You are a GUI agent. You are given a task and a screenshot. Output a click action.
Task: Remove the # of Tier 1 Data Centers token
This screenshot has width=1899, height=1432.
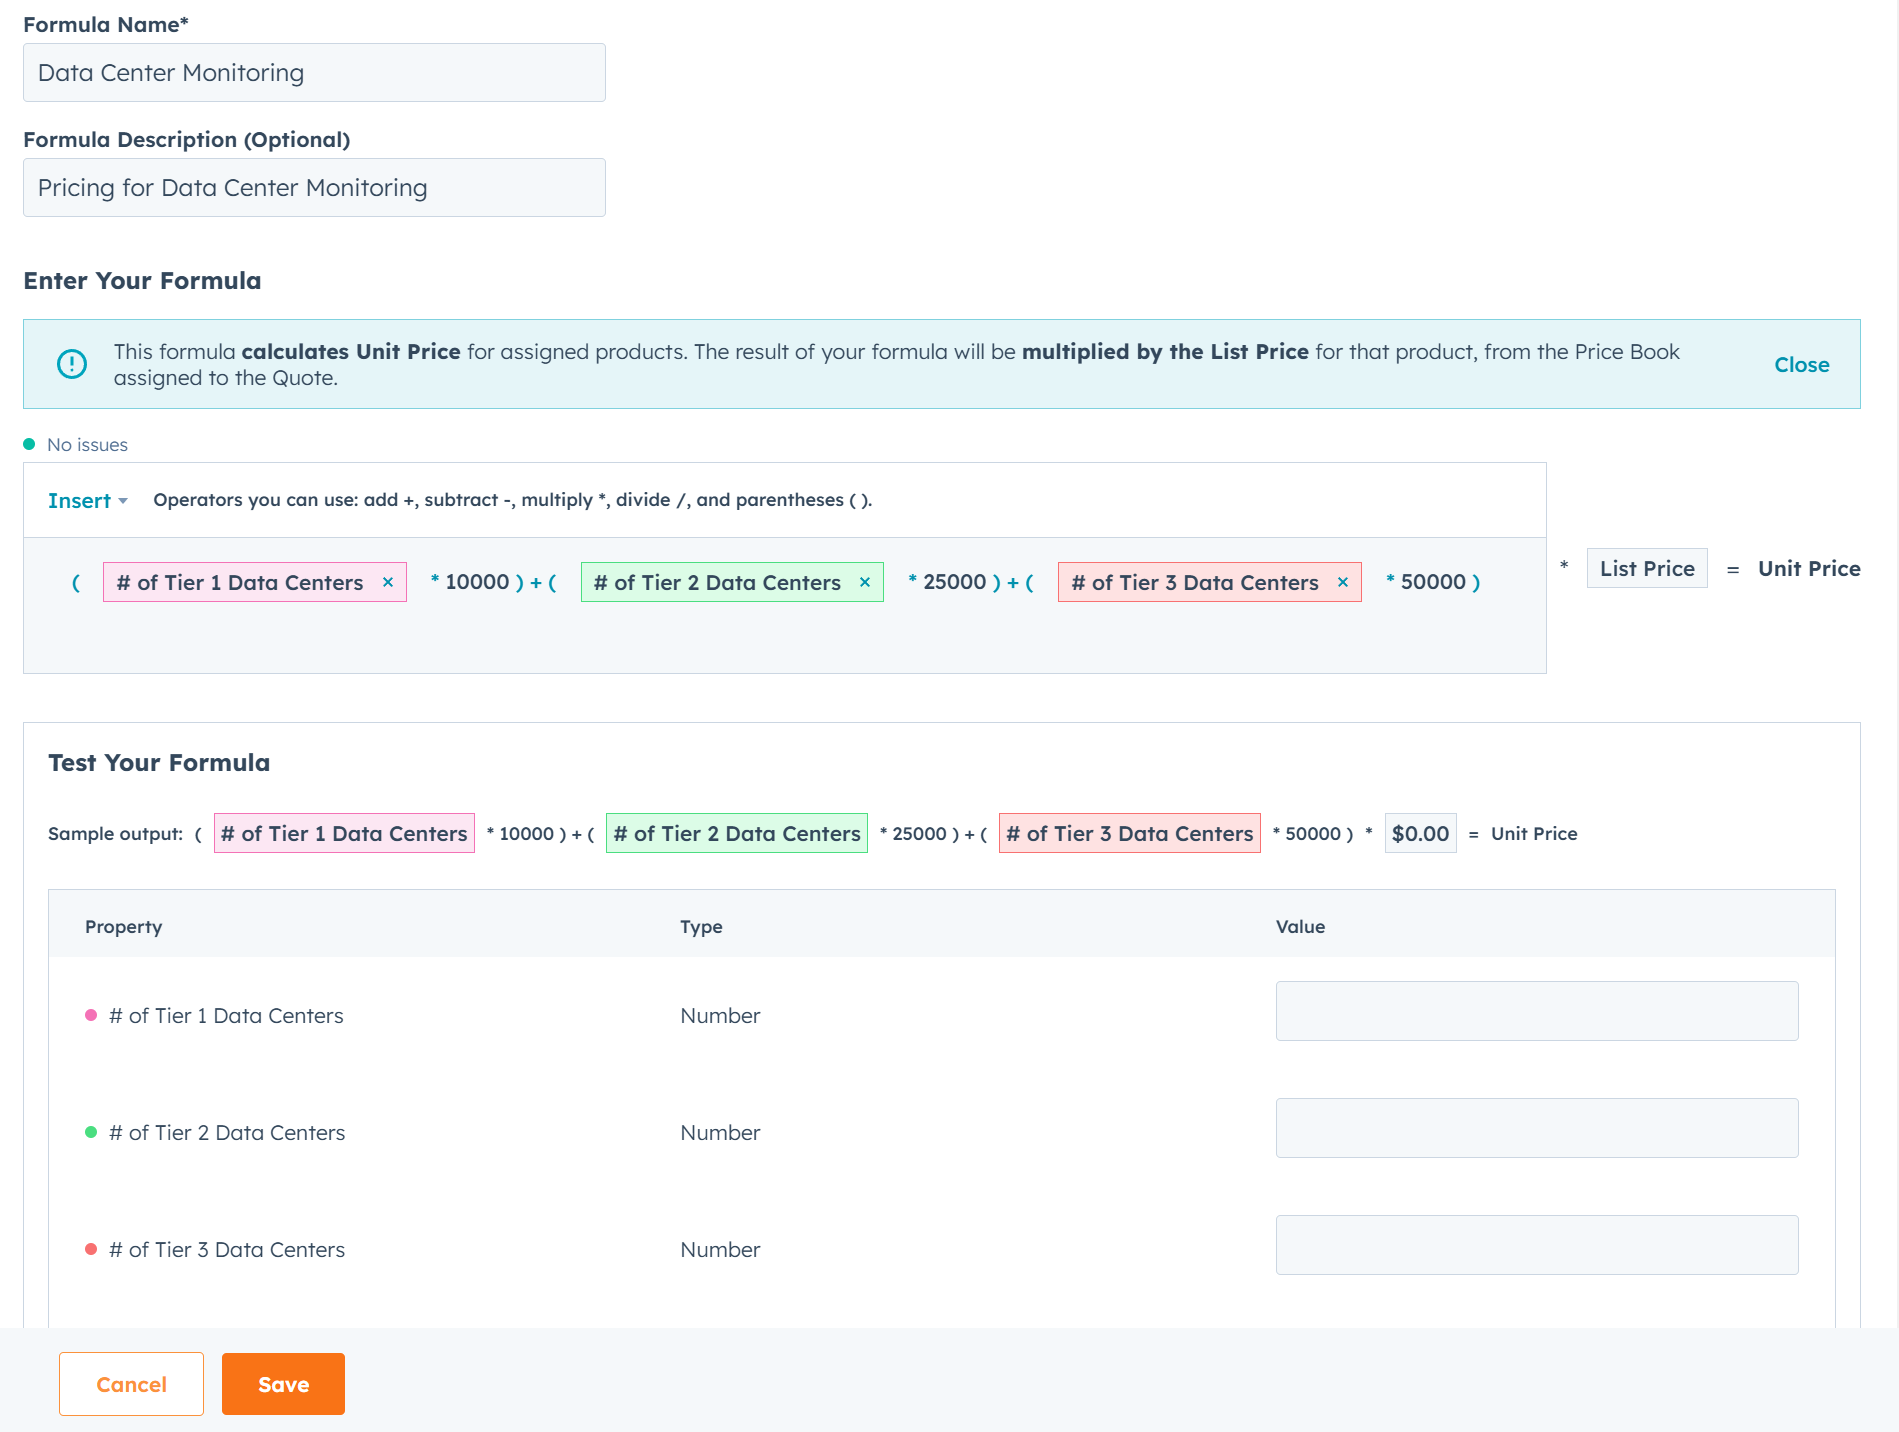point(388,581)
